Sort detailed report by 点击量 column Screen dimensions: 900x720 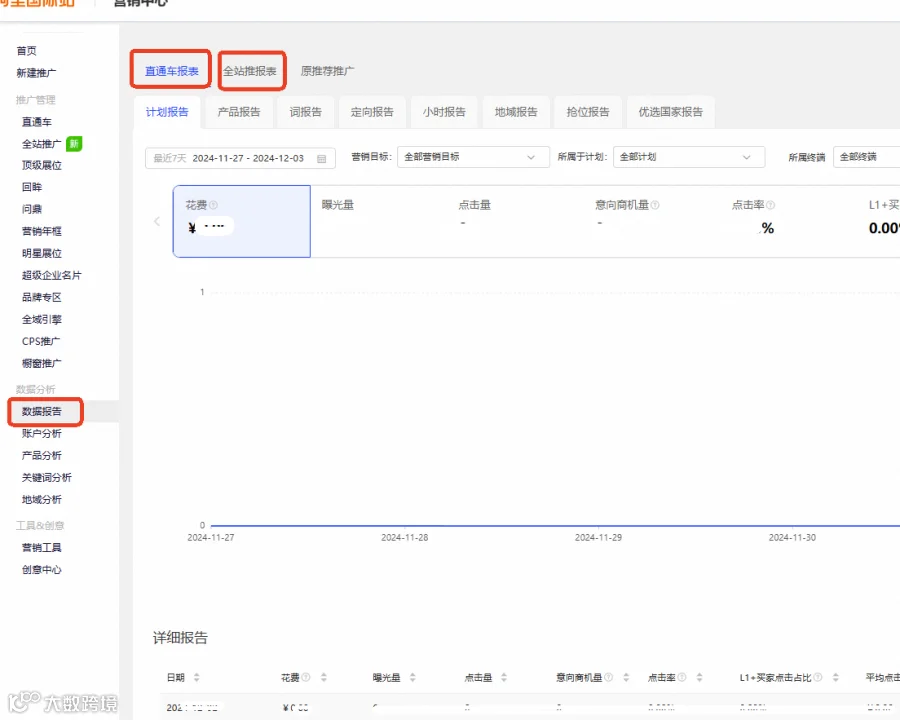503,678
